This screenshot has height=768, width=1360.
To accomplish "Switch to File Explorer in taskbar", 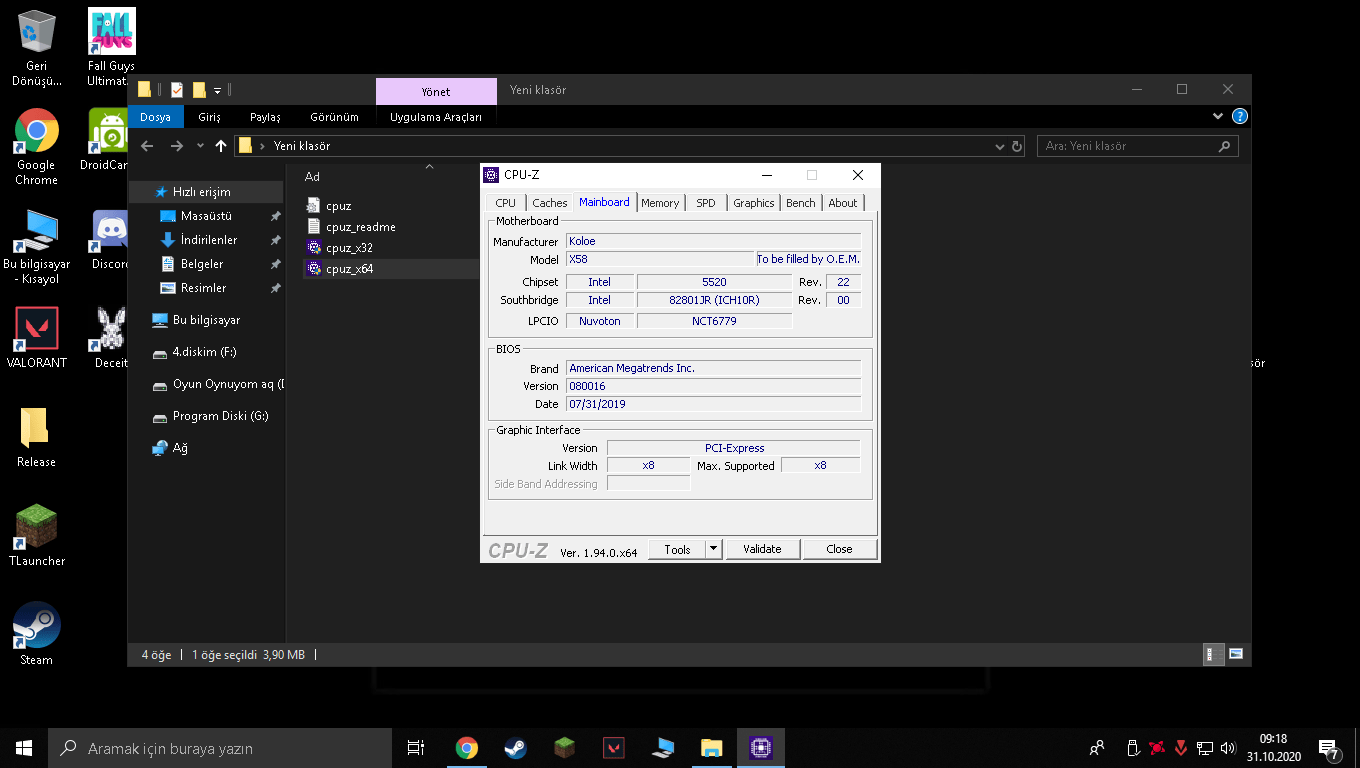I will (711, 748).
